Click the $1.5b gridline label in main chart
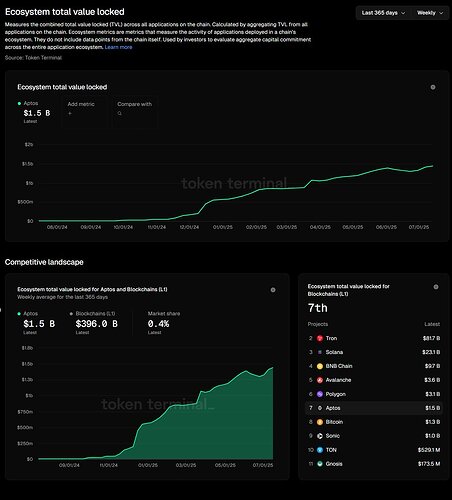Screen dimensions: 452x500 [28, 164]
